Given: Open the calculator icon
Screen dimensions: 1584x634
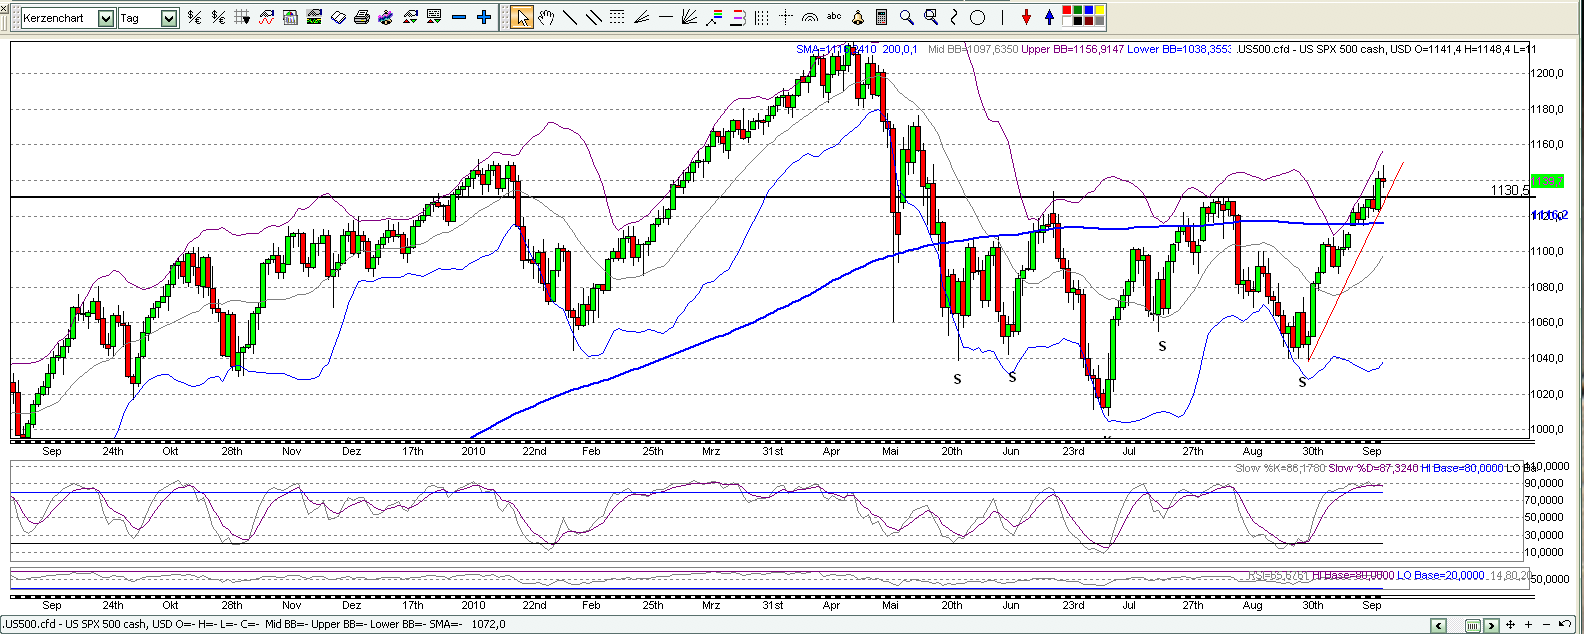Looking at the screenshot, I should [x=881, y=17].
